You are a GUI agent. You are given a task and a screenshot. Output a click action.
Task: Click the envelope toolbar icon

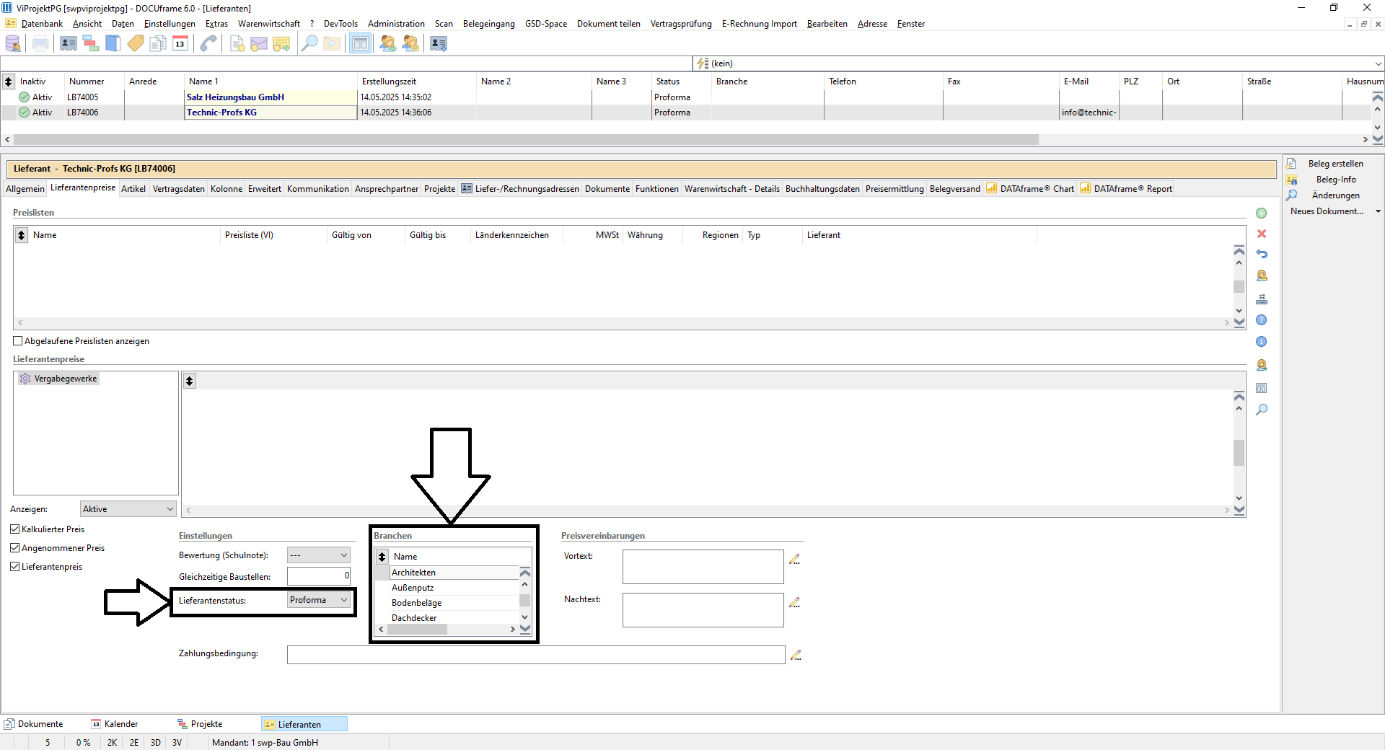[259, 43]
